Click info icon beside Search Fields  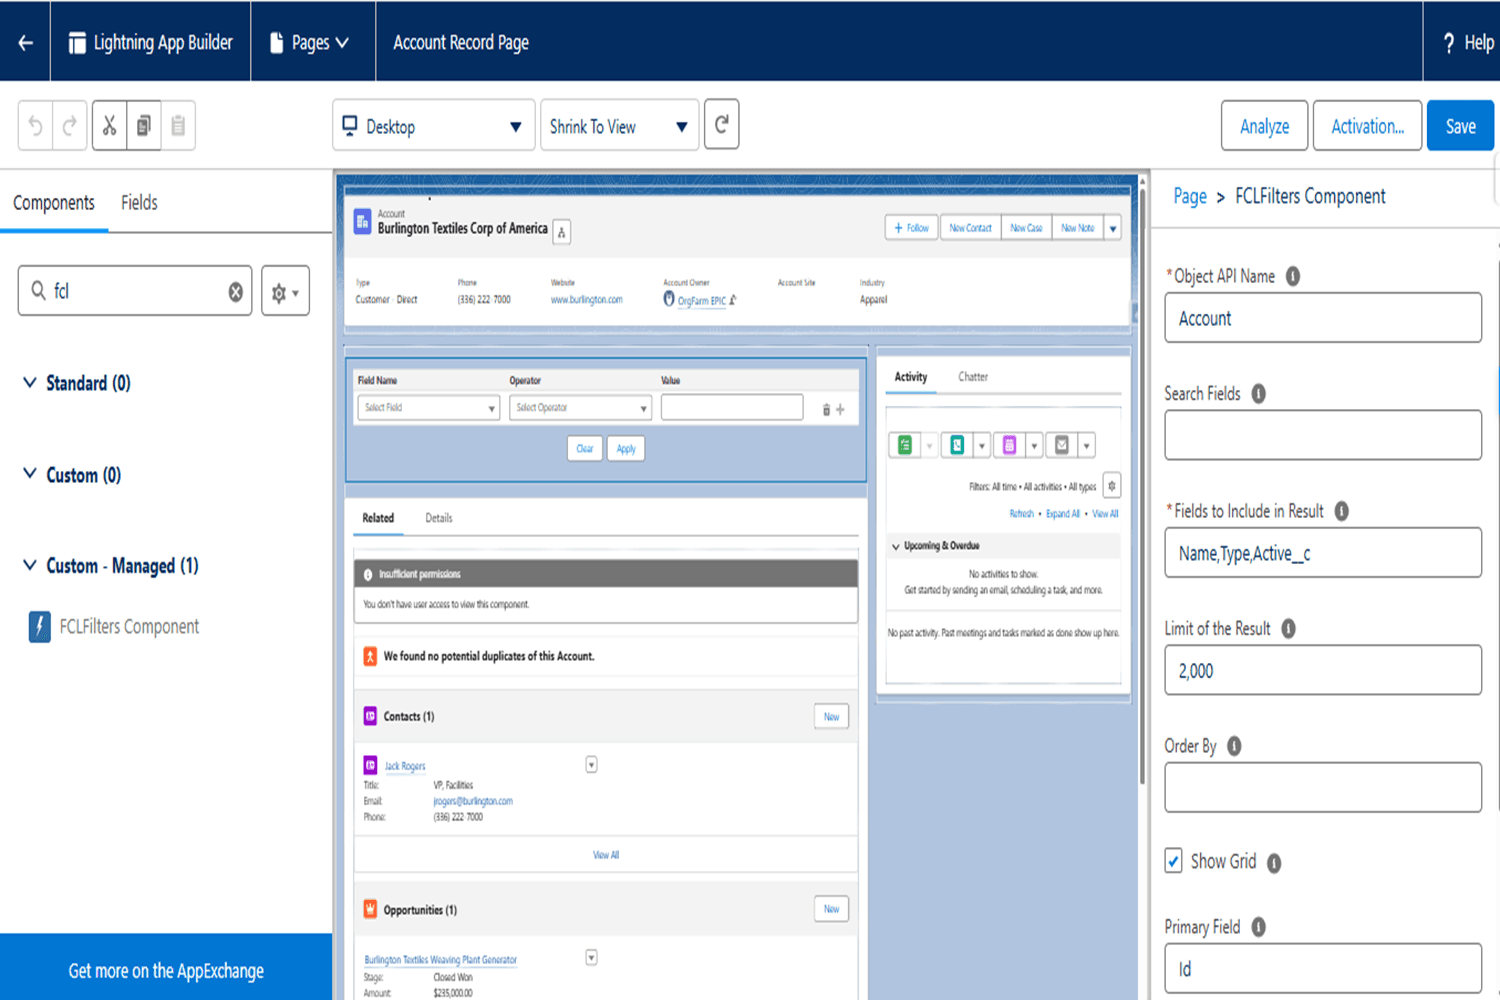point(1258,394)
